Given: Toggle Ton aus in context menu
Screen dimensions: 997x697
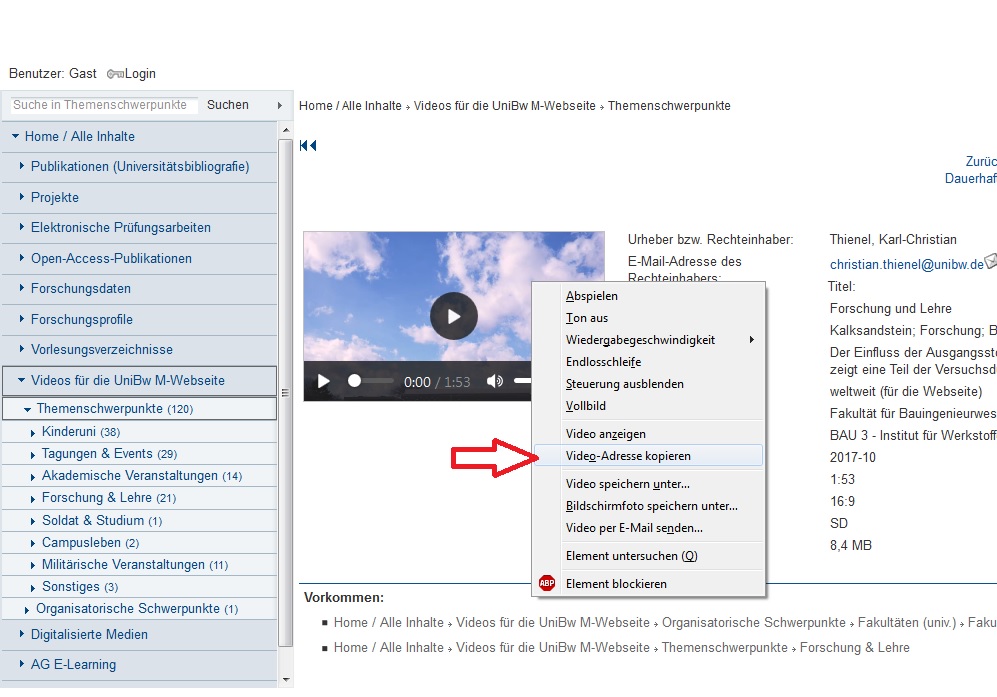Looking at the screenshot, I should pos(587,318).
